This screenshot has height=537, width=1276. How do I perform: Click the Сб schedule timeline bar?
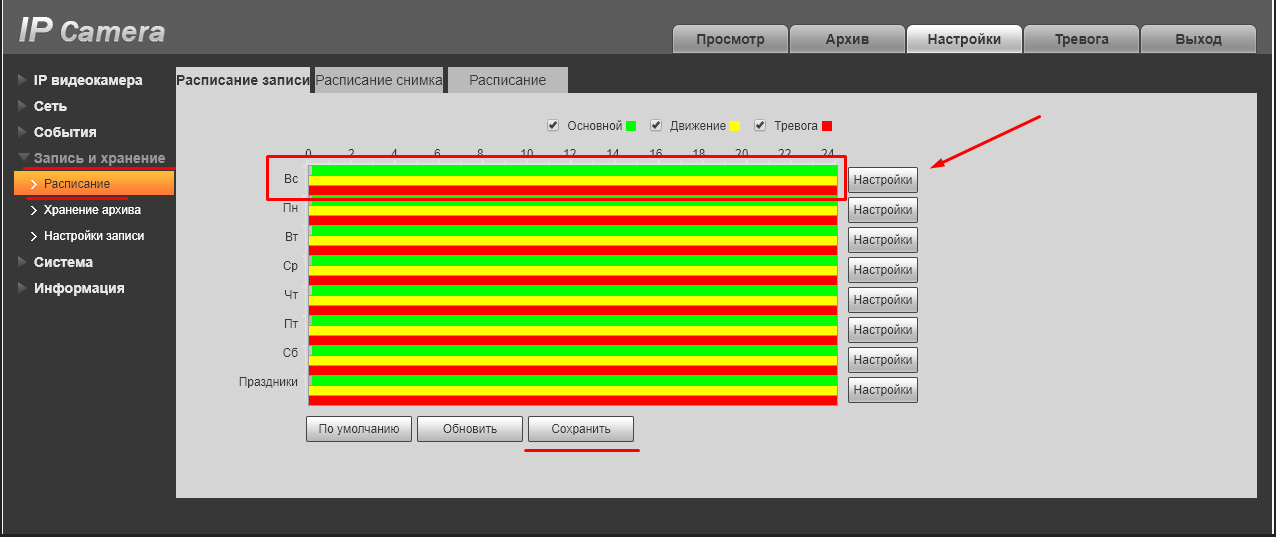point(572,360)
